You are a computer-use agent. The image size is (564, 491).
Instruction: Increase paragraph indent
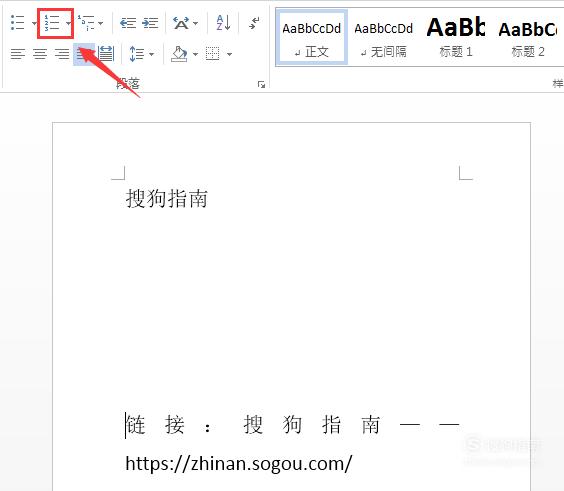point(150,23)
